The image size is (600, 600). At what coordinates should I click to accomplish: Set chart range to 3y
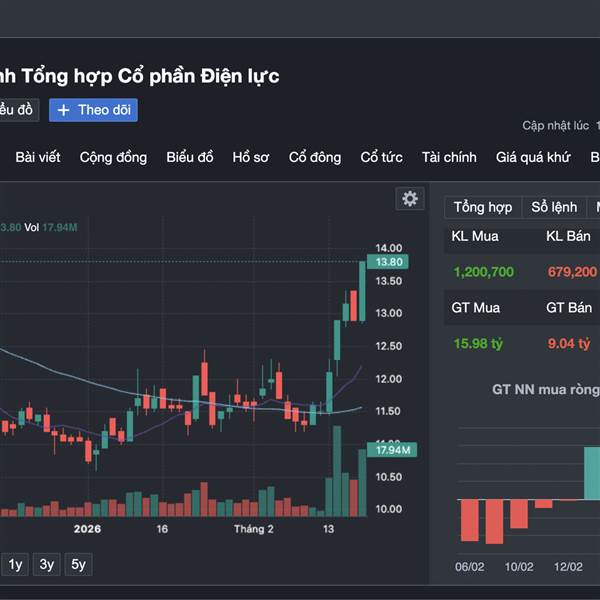tap(46, 564)
